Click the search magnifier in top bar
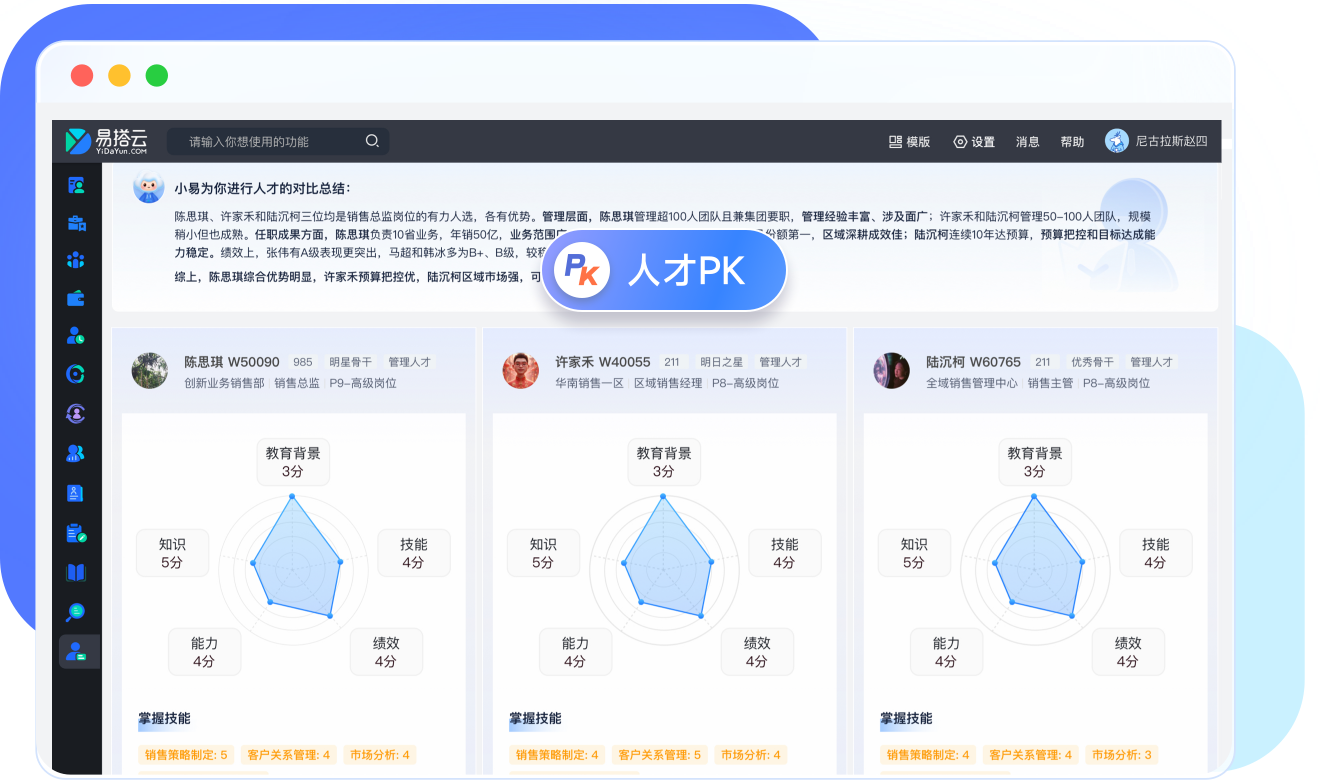 (372, 141)
